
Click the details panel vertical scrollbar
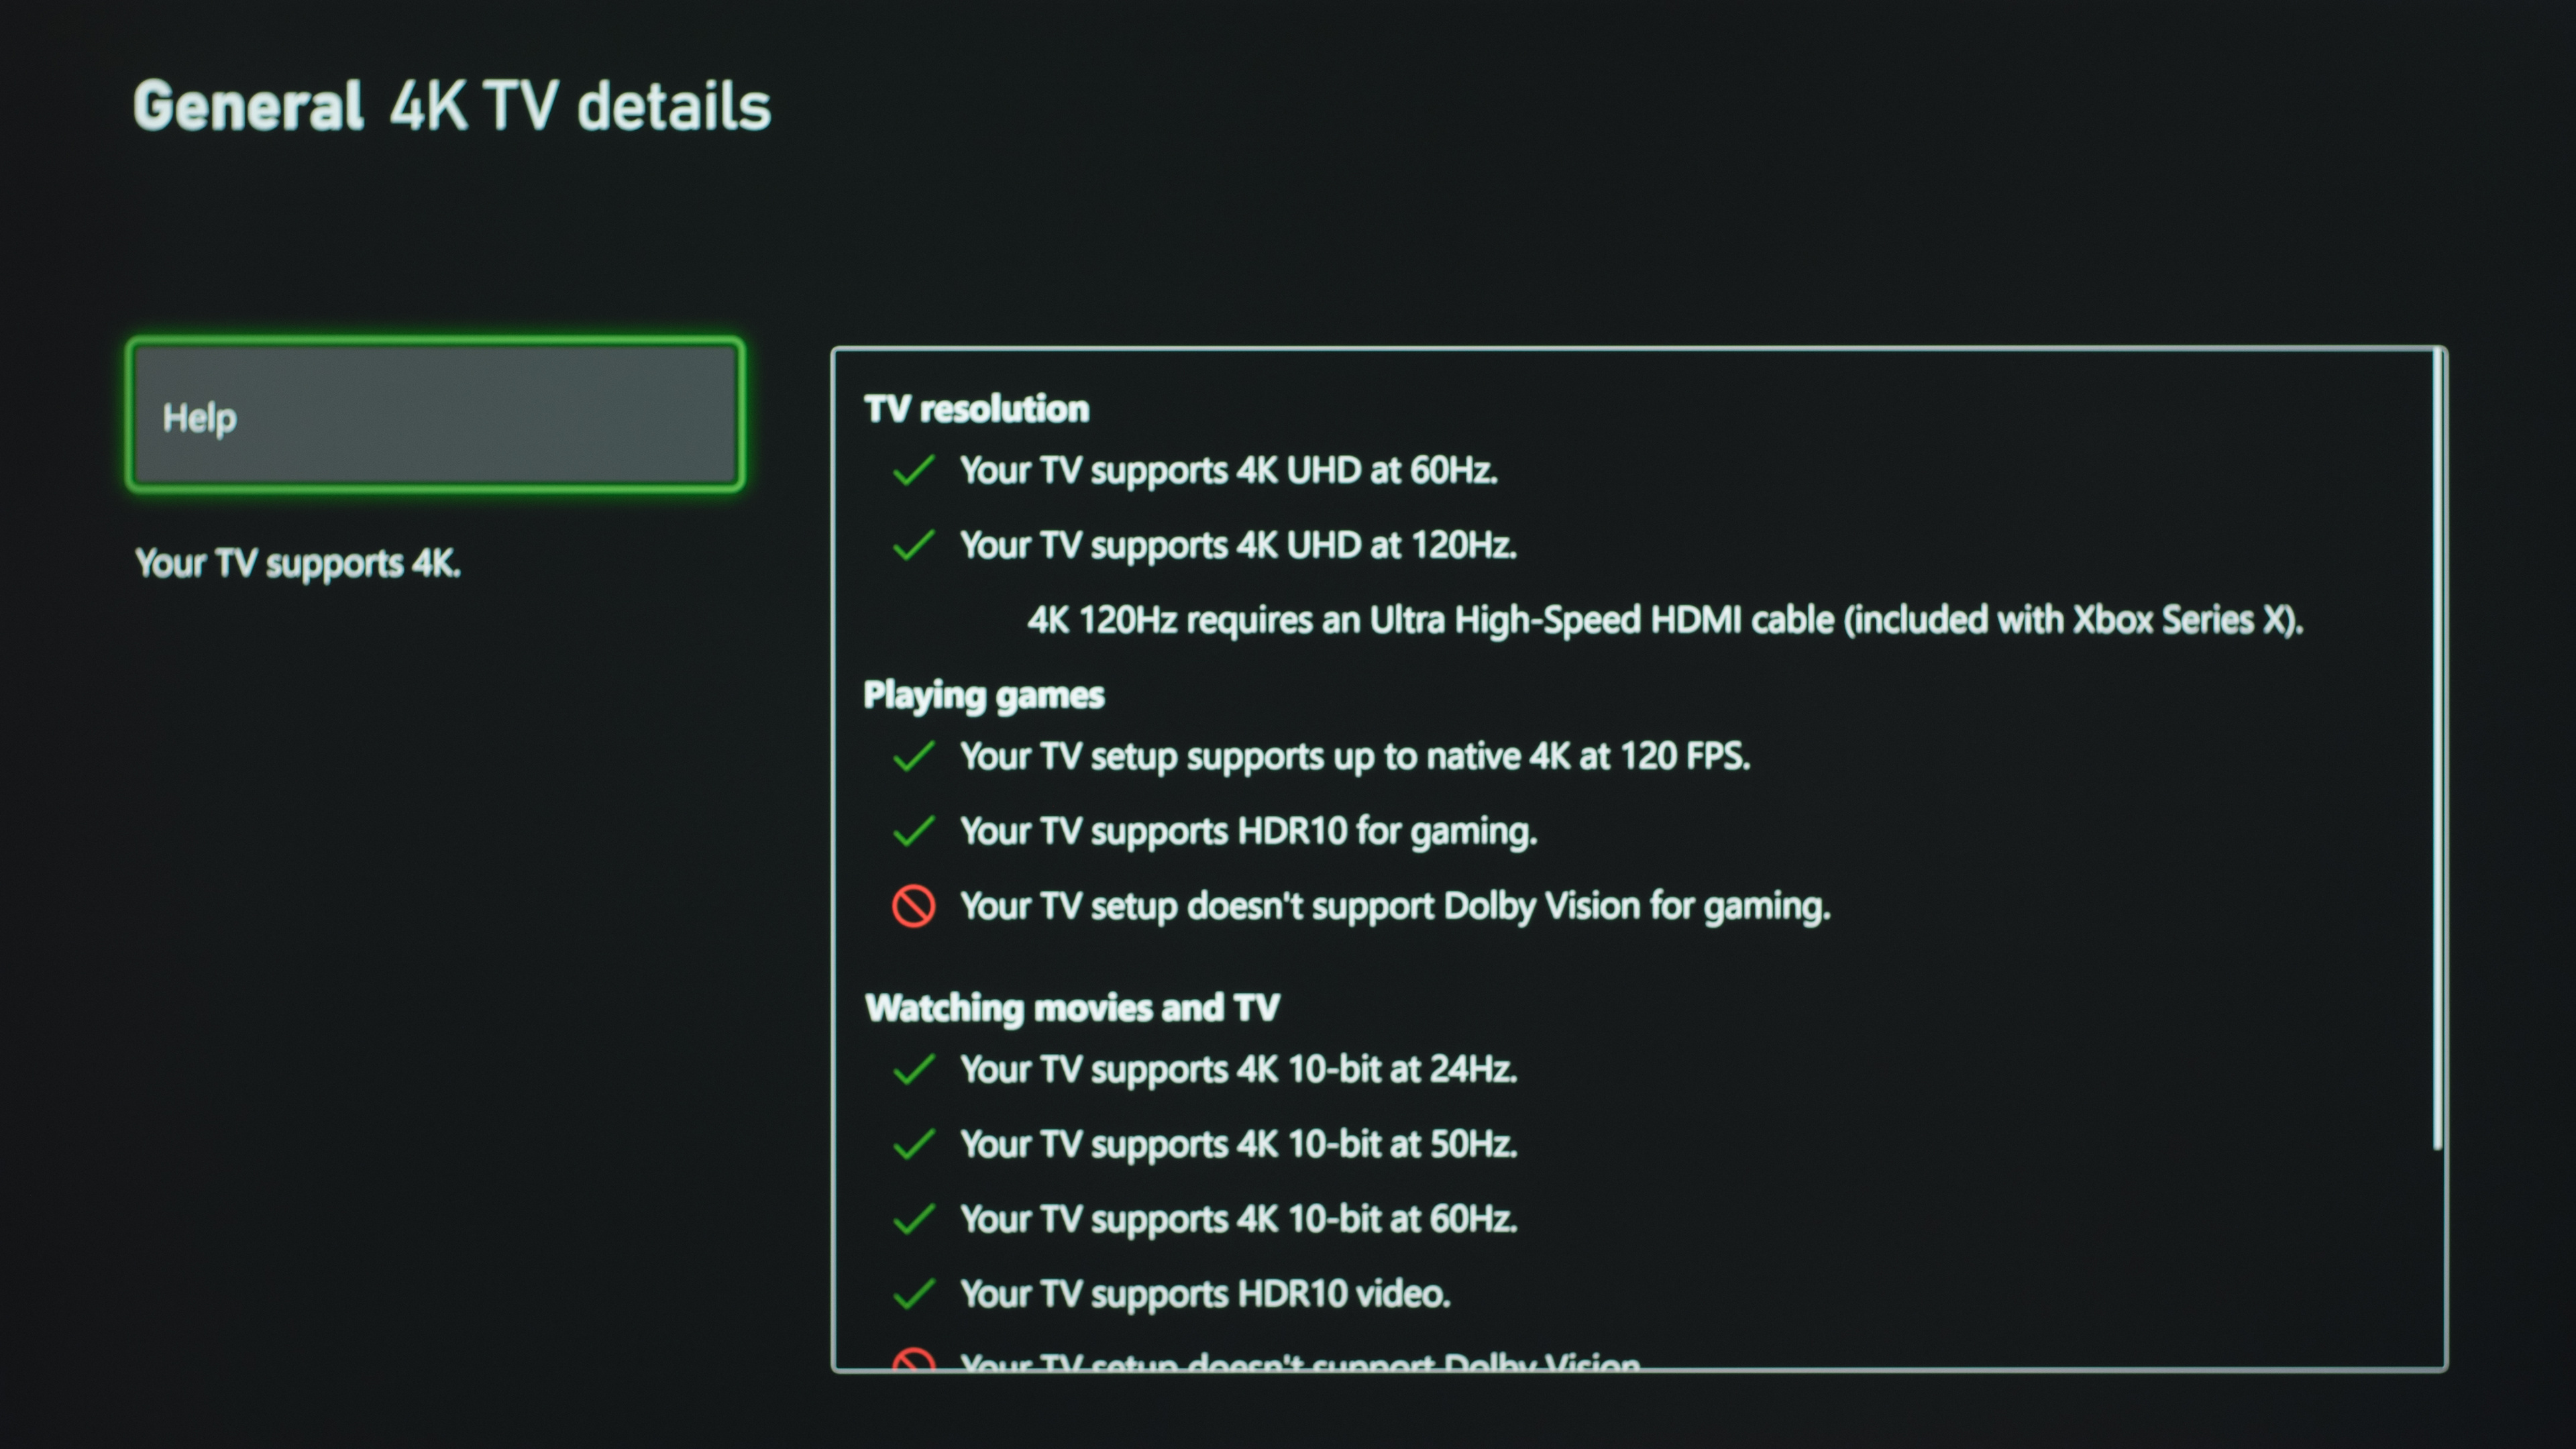click(x=2438, y=750)
